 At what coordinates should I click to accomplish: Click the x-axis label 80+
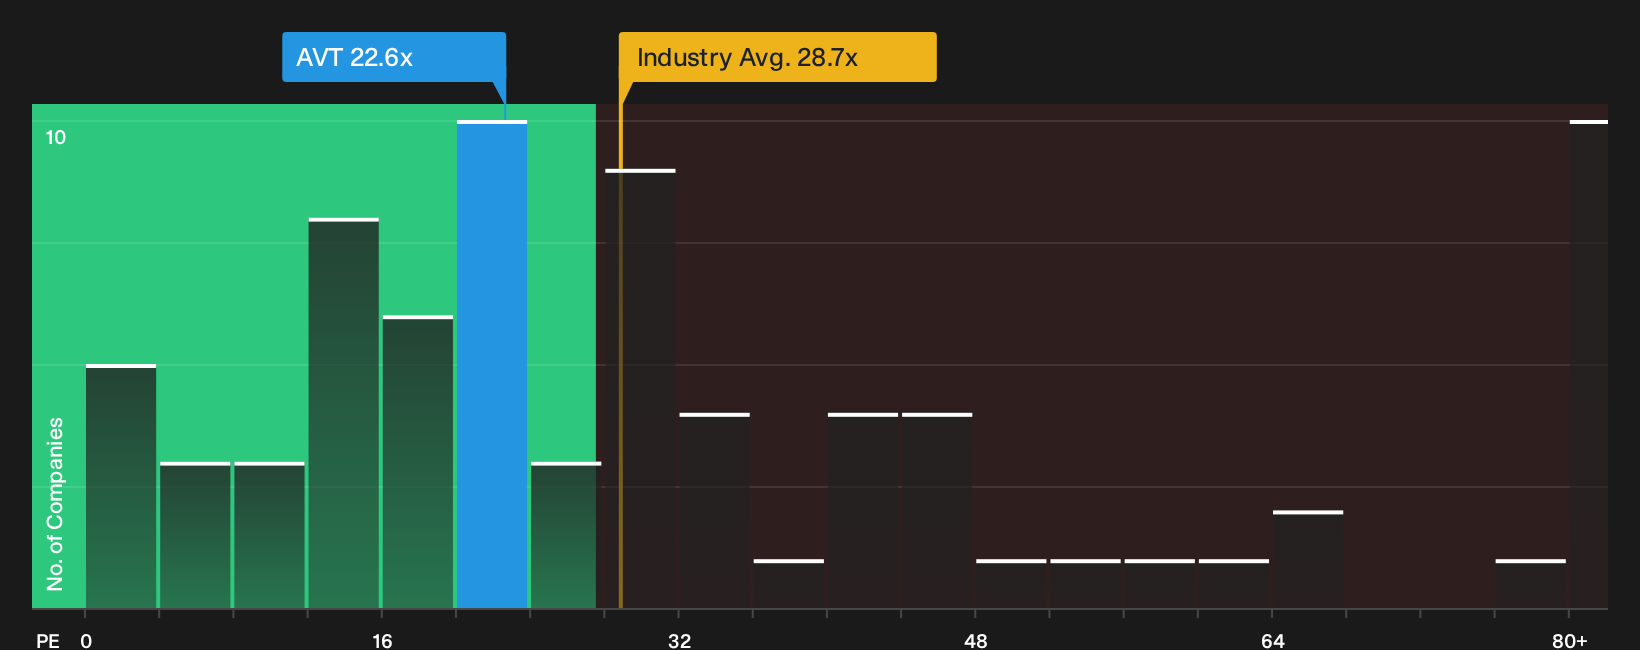pos(1569,640)
